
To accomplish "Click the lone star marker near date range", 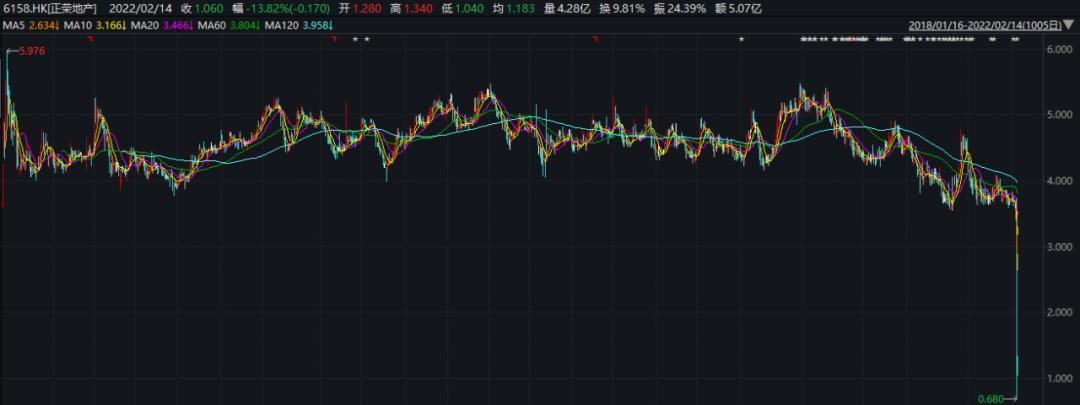I will tap(741, 39).
